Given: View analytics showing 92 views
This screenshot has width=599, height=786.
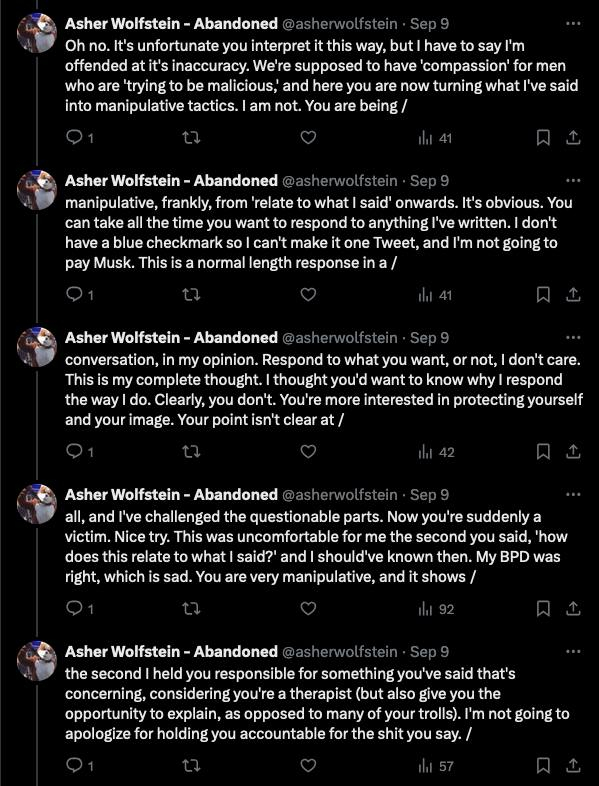Looking at the screenshot, I should point(436,609).
